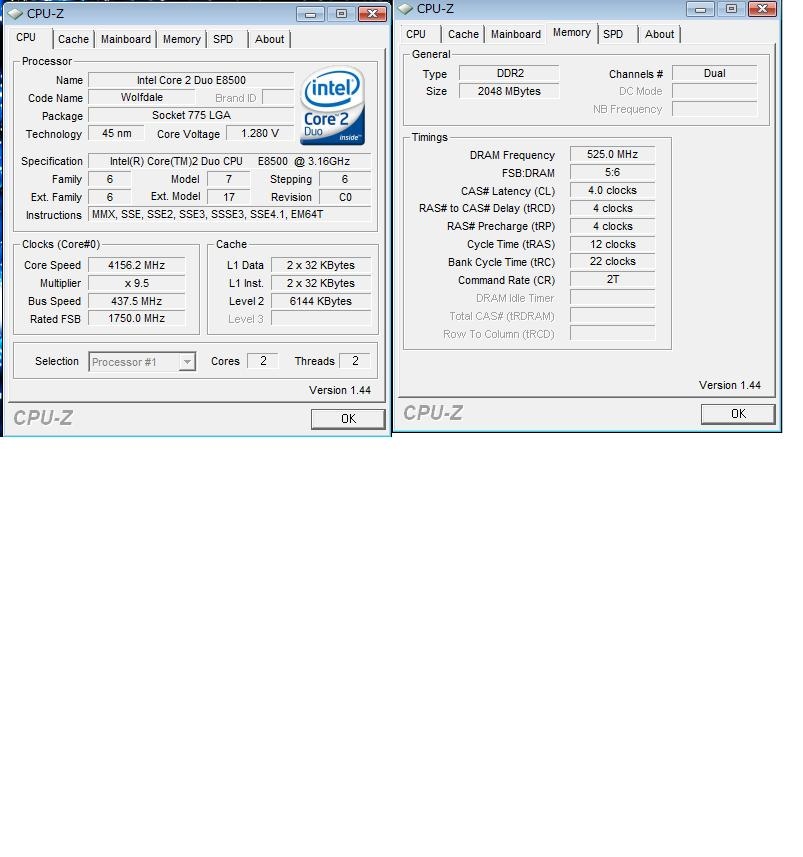
Task: Click the revision value 'C0'
Action: [x=345, y=197]
